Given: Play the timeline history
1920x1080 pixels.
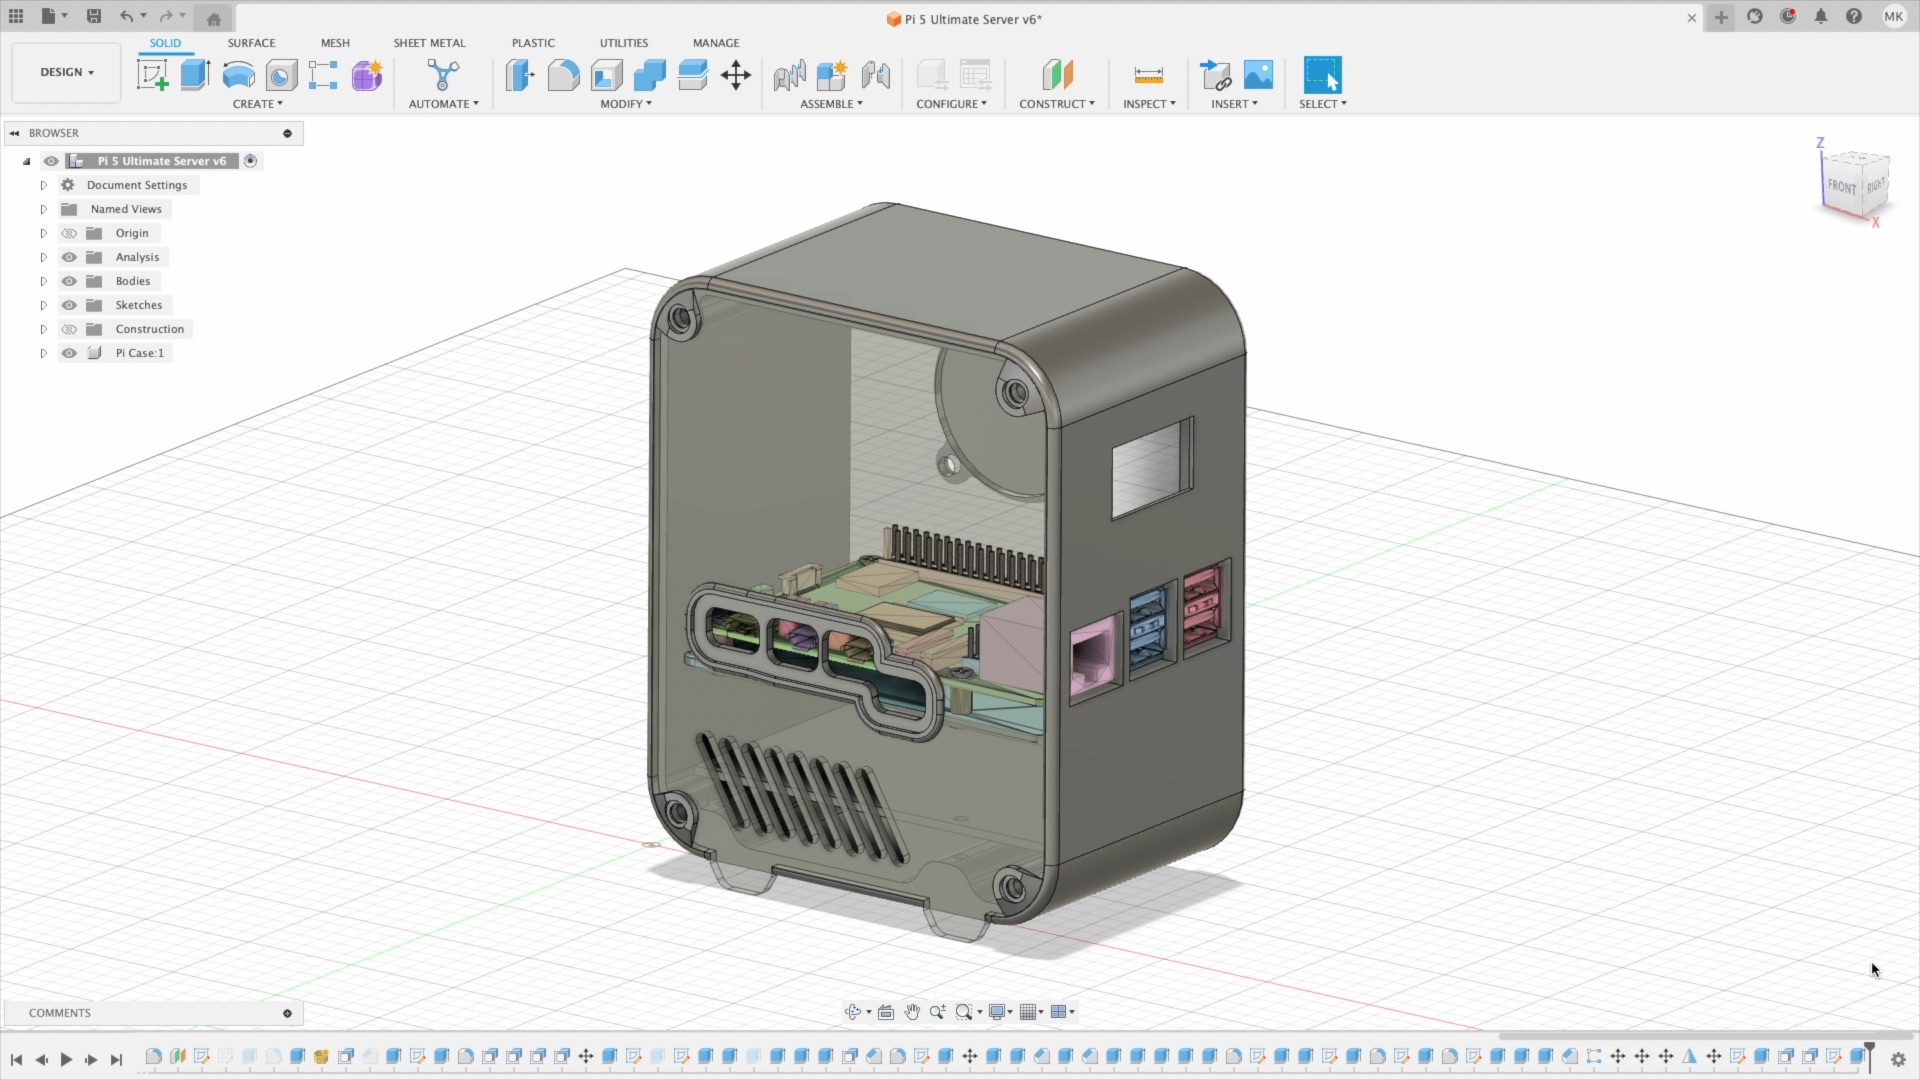Looking at the screenshot, I should pos(66,1059).
